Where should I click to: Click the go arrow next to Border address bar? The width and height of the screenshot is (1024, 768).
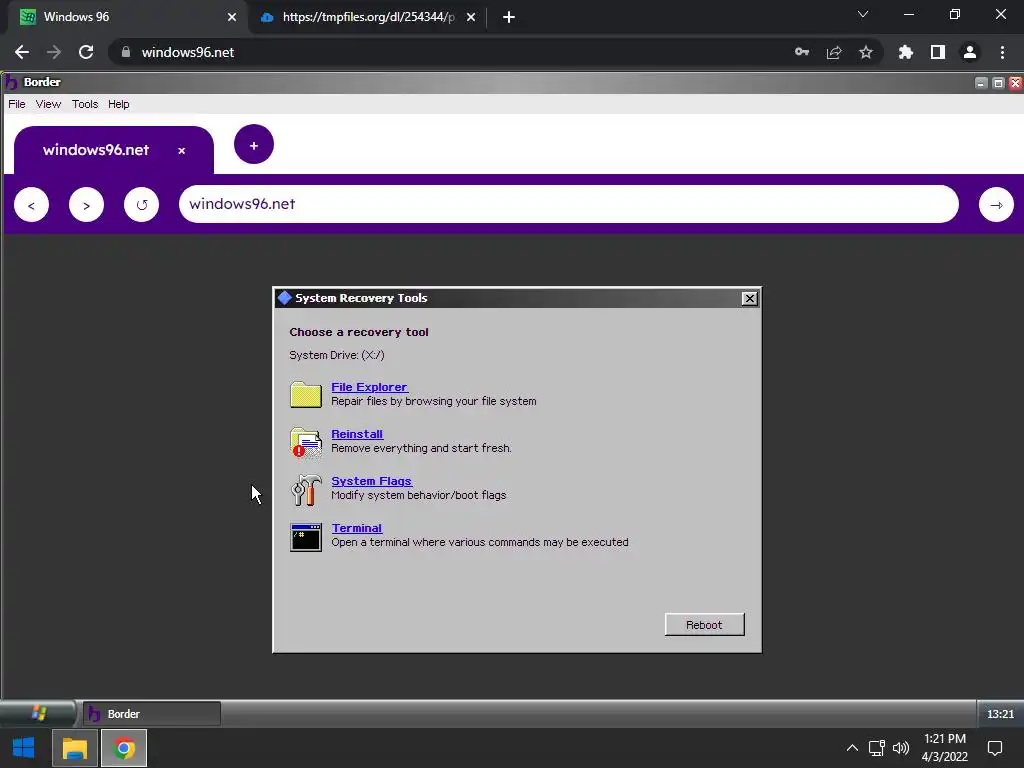[x=996, y=205]
